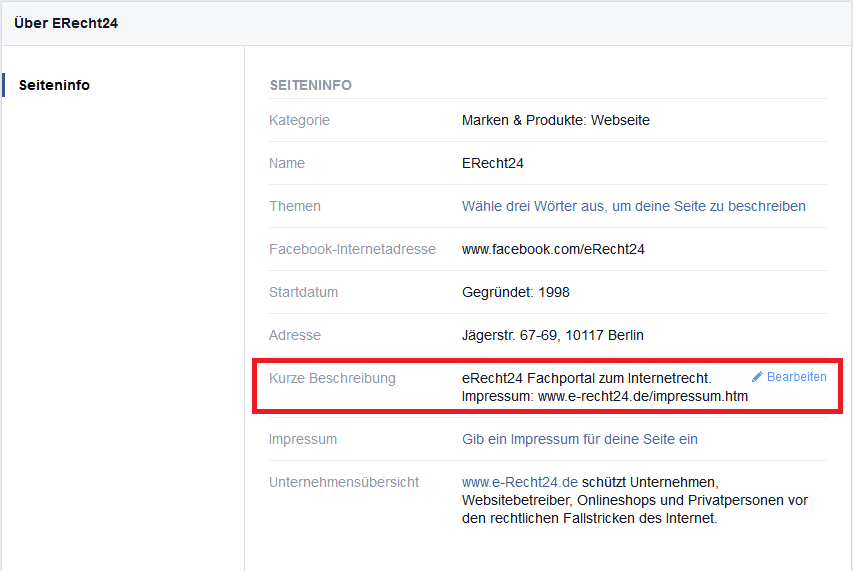Click the Impressum row label

303,439
